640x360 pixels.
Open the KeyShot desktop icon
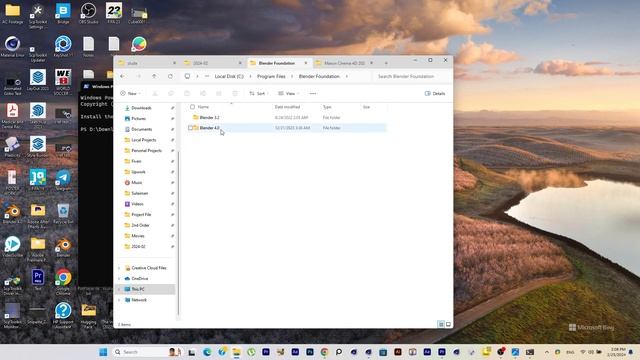(63, 46)
